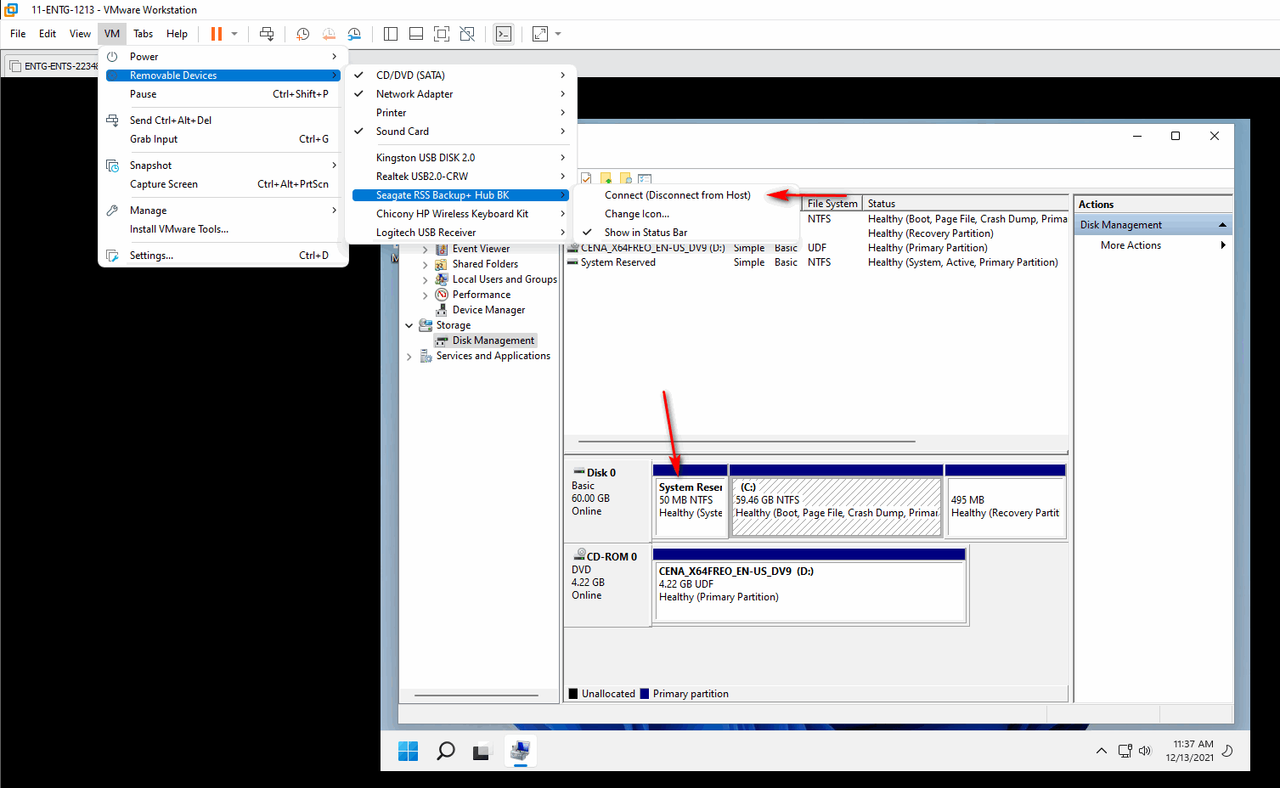Choose Pause in the VM menu

tap(223, 94)
